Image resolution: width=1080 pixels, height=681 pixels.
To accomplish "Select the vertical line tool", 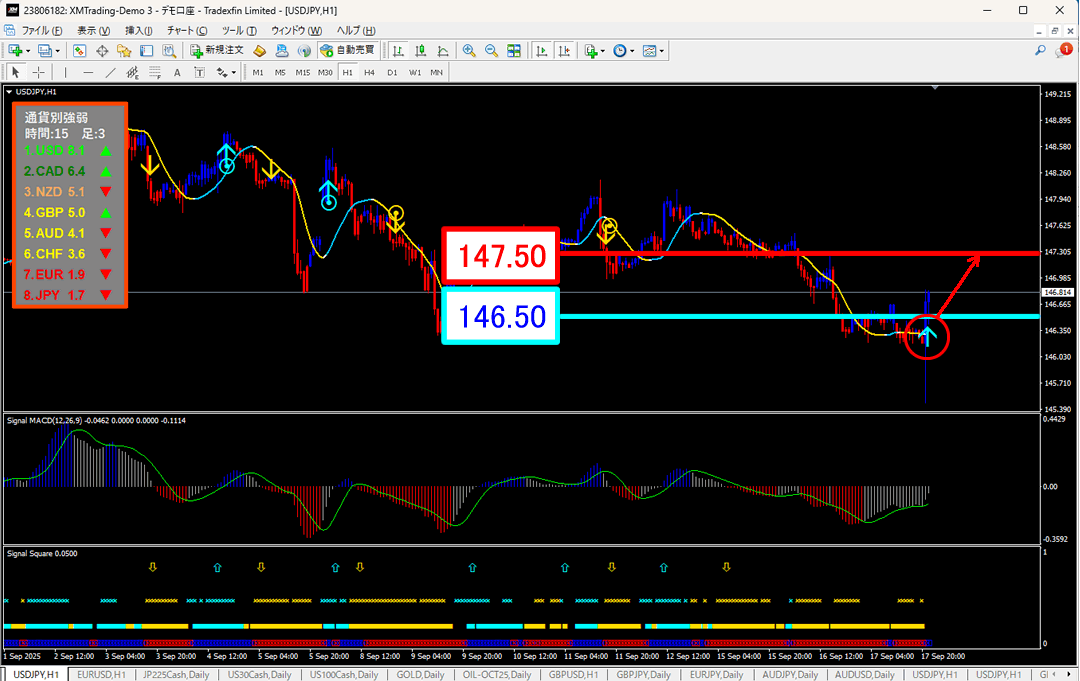I will 65,72.
